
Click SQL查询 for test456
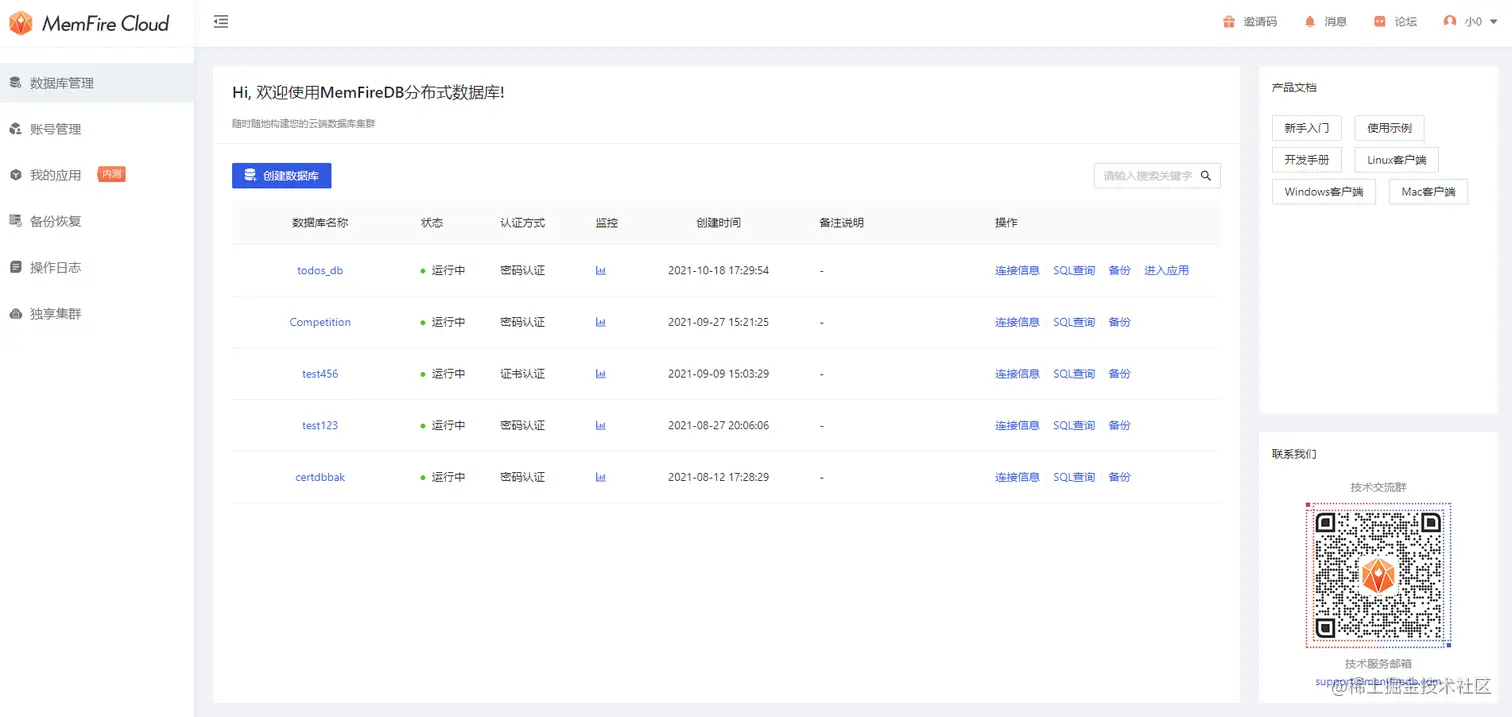pyautogui.click(x=1074, y=374)
